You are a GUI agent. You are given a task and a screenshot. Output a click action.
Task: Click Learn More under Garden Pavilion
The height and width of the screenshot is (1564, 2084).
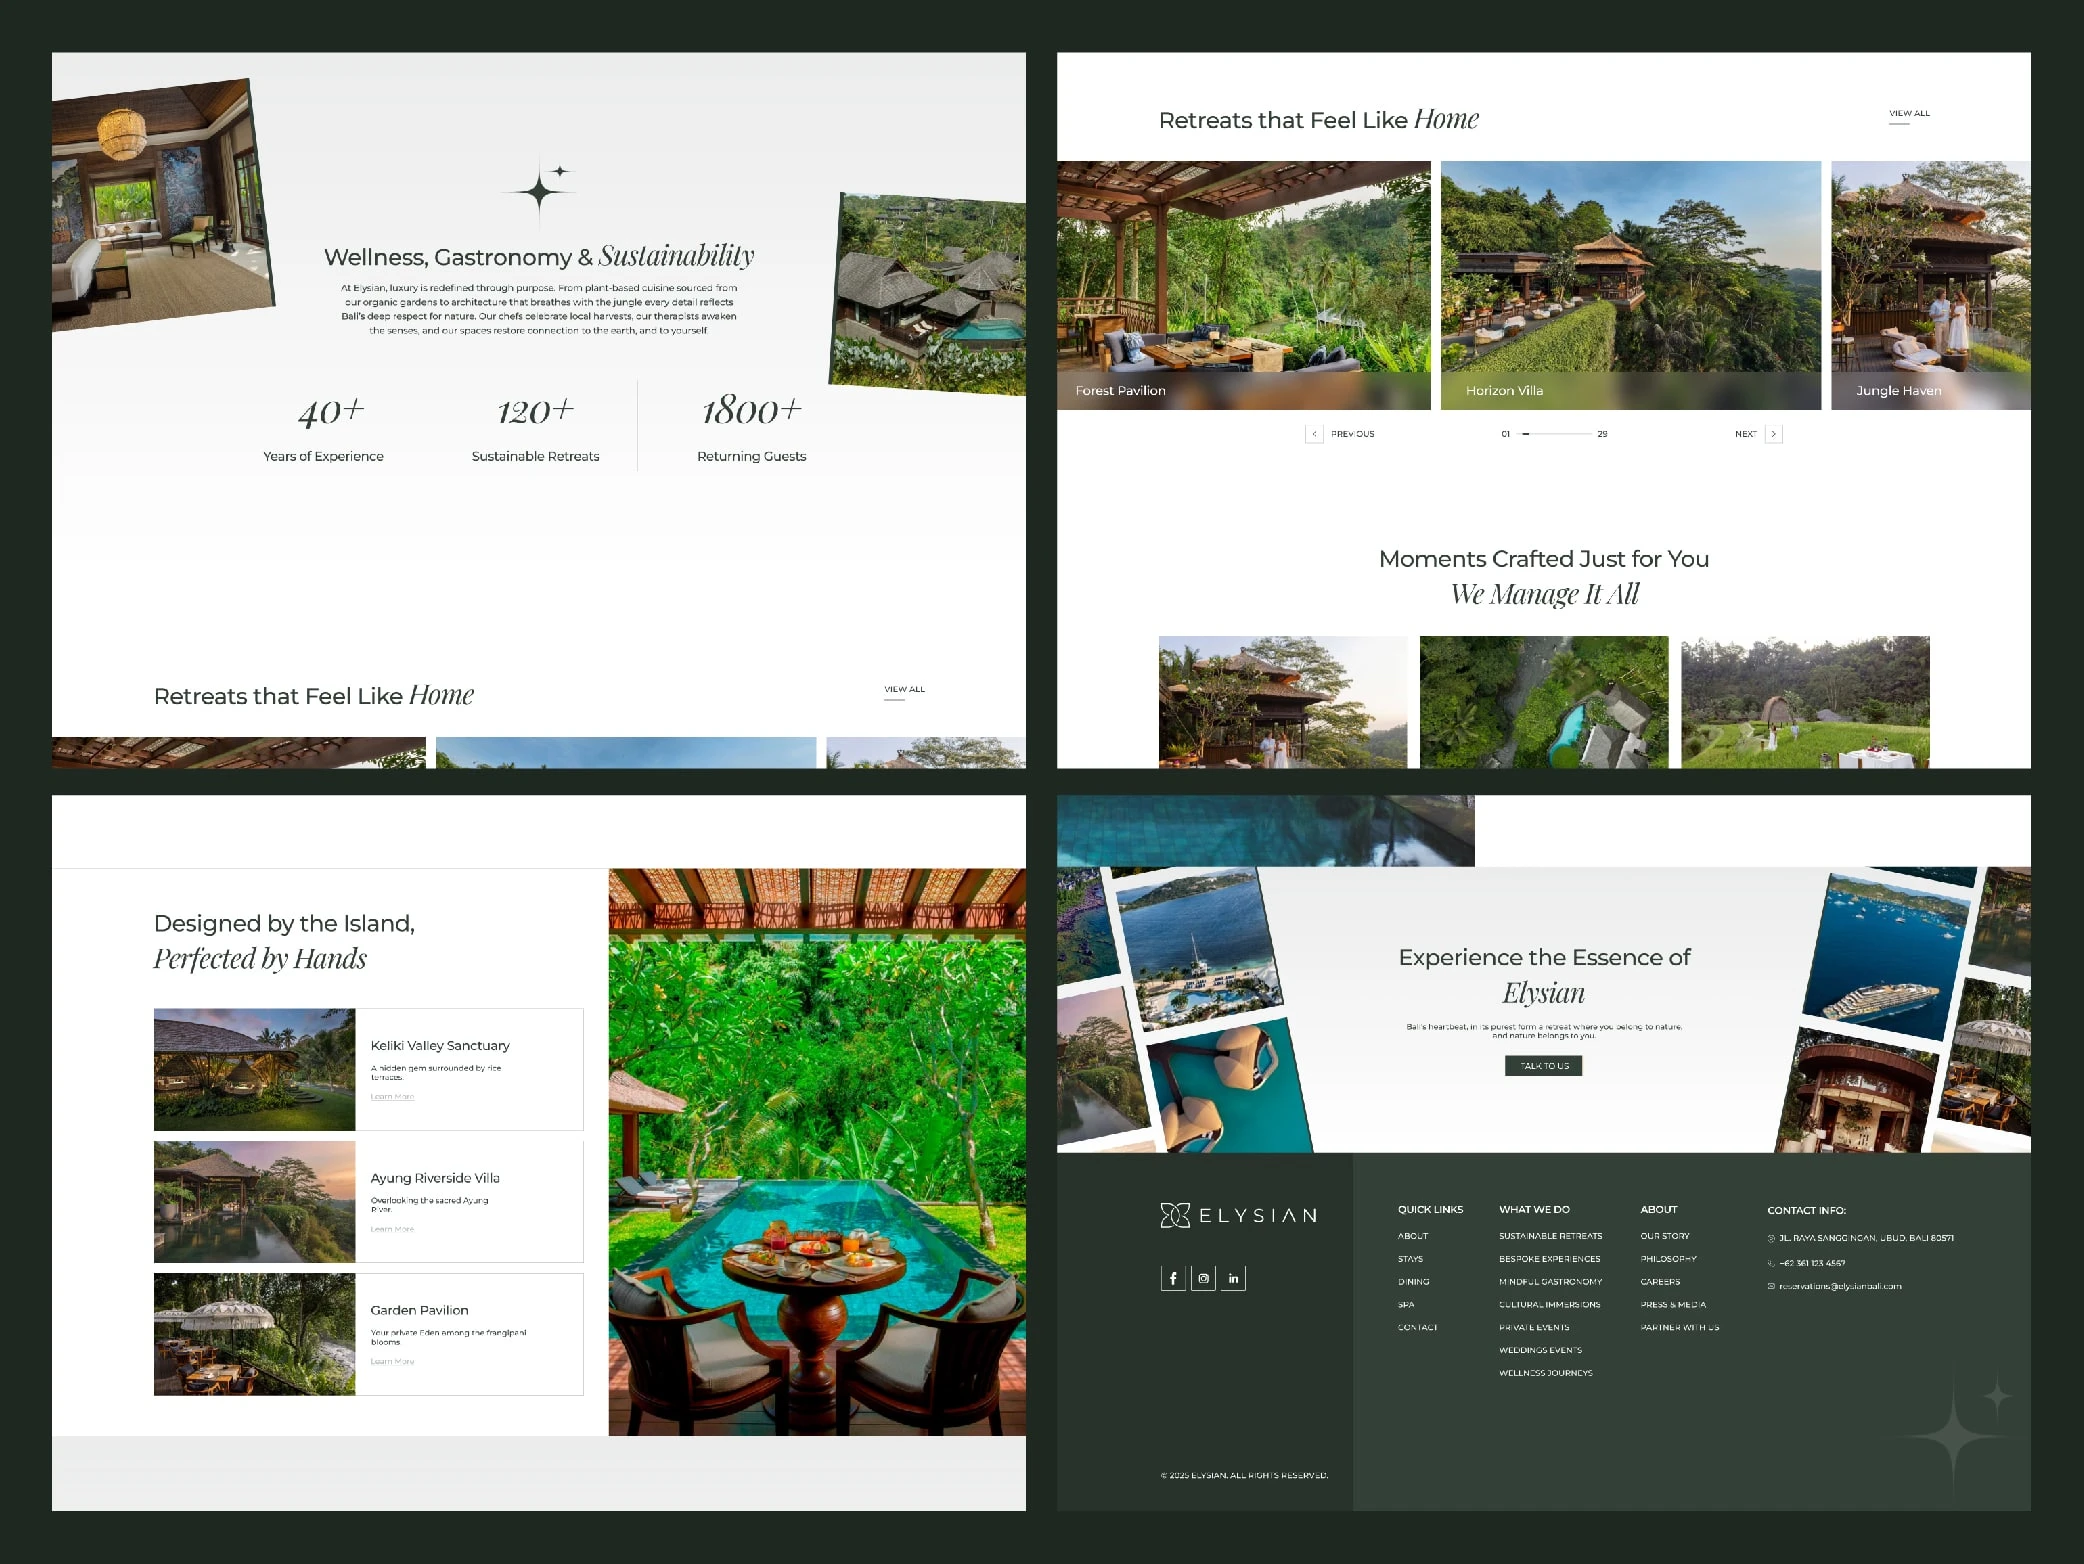(392, 1361)
